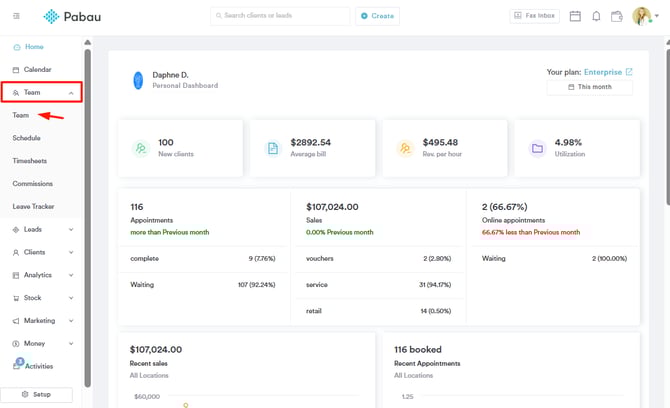Open the Timesheets menu item
This screenshot has width=670, height=408.
click(30, 161)
